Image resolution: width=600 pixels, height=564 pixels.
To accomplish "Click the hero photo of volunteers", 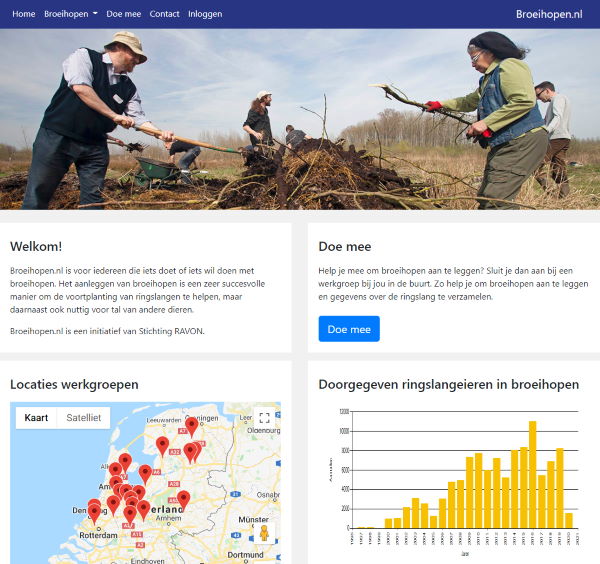I will (300, 119).
